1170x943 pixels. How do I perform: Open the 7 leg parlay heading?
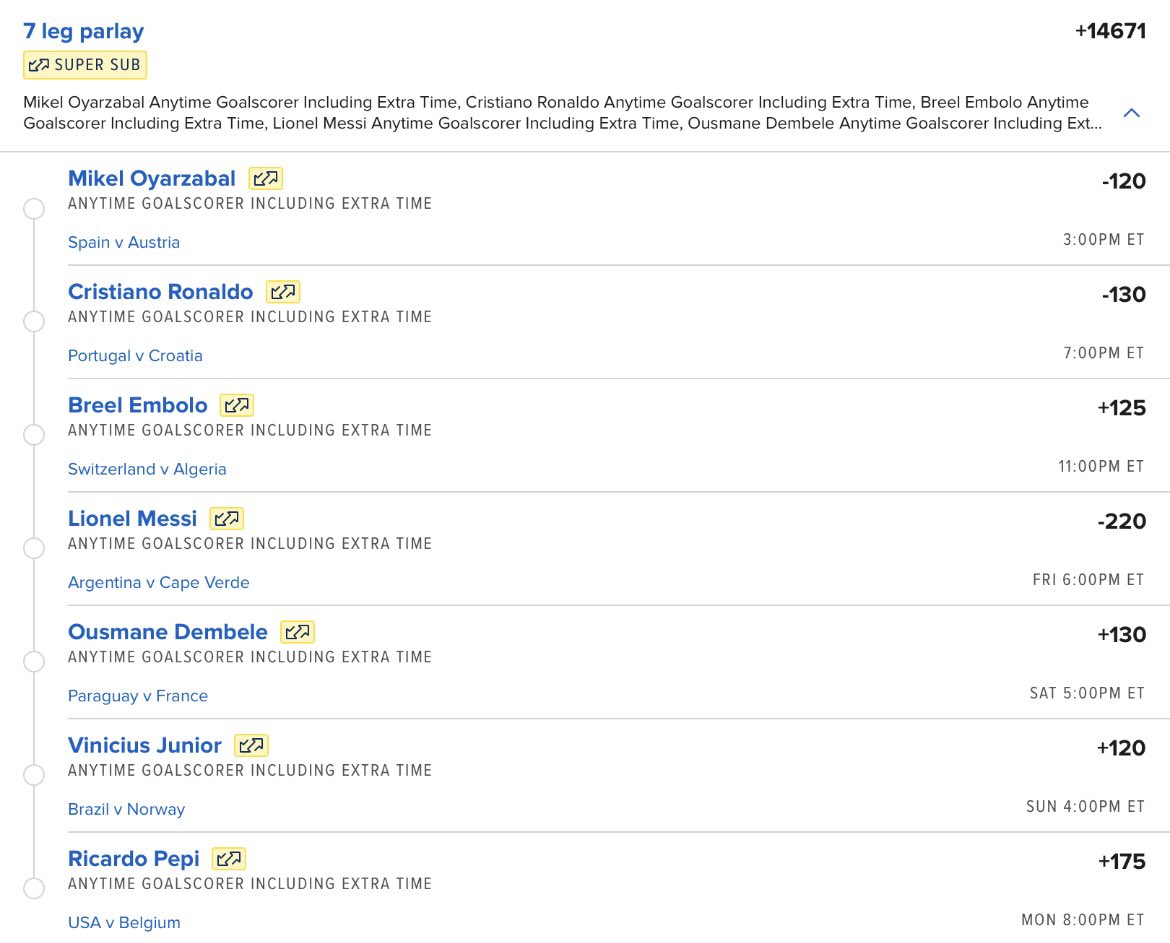tap(84, 31)
